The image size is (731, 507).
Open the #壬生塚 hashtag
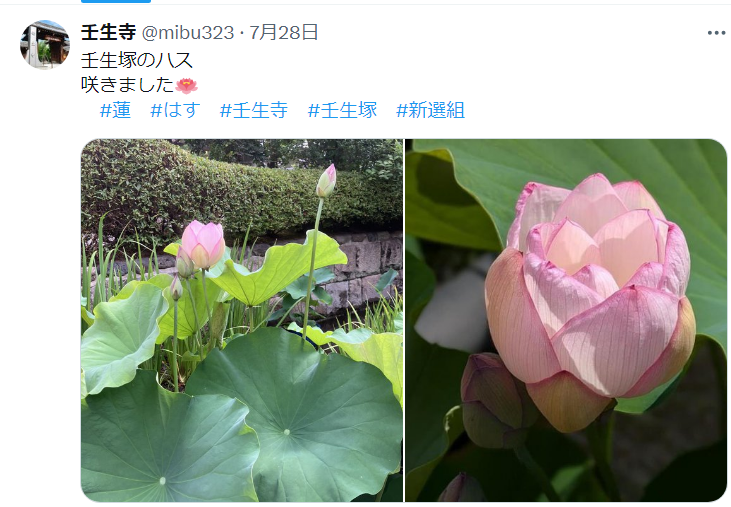pyautogui.click(x=342, y=110)
